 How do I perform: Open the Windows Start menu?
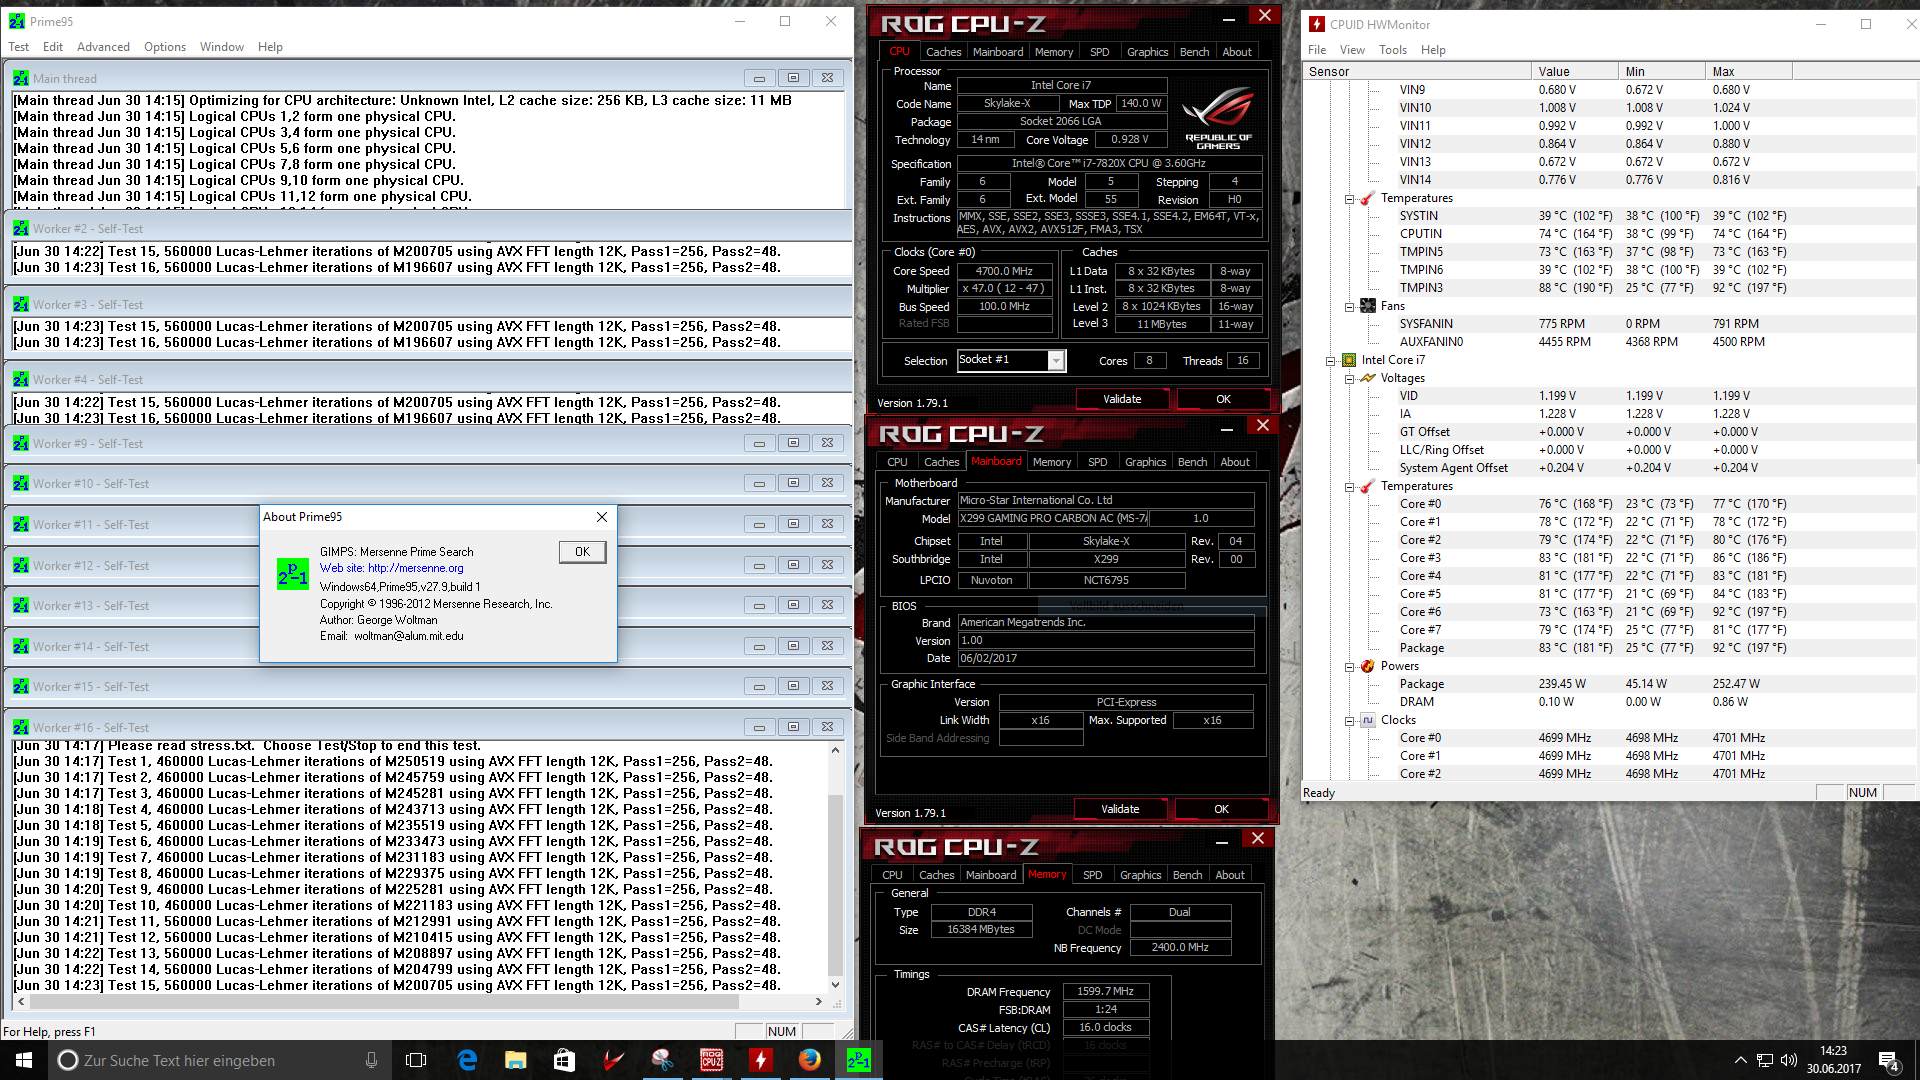[x=24, y=1060]
